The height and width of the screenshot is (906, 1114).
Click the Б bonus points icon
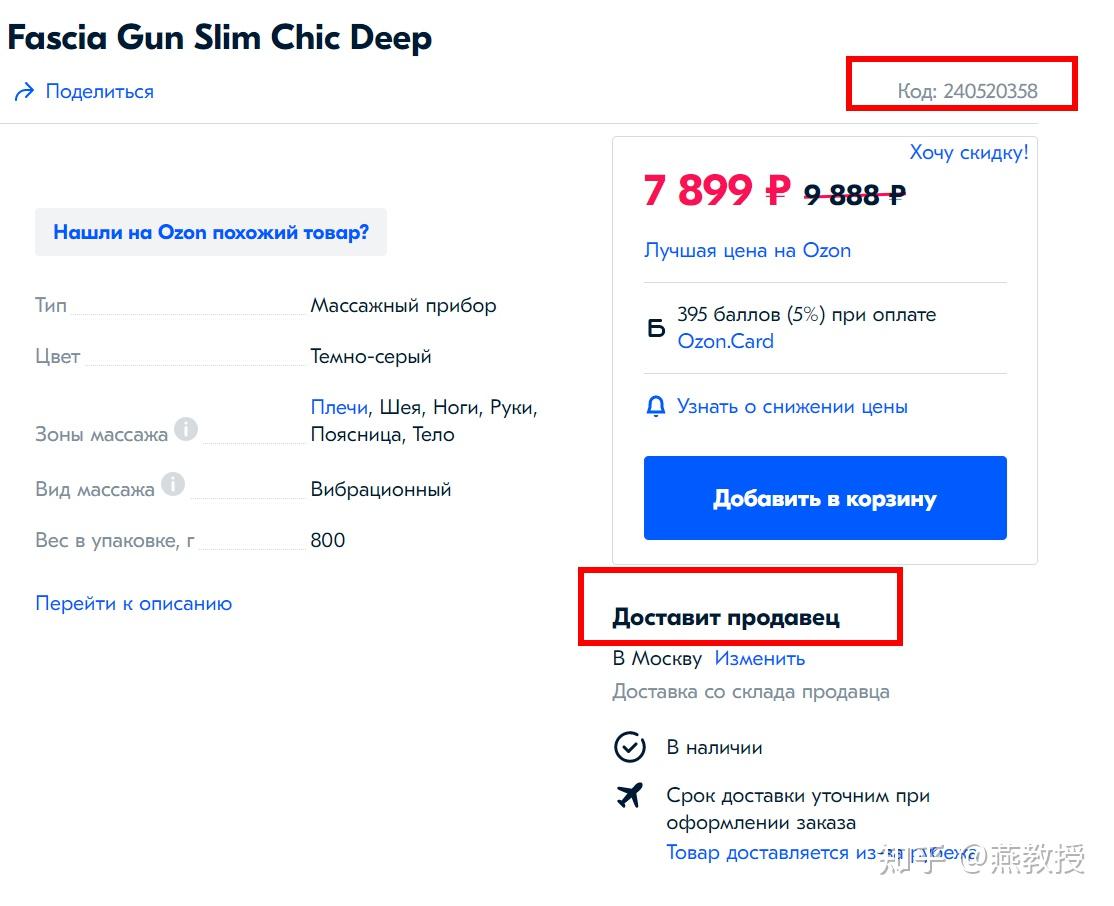pyautogui.click(x=656, y=328)
